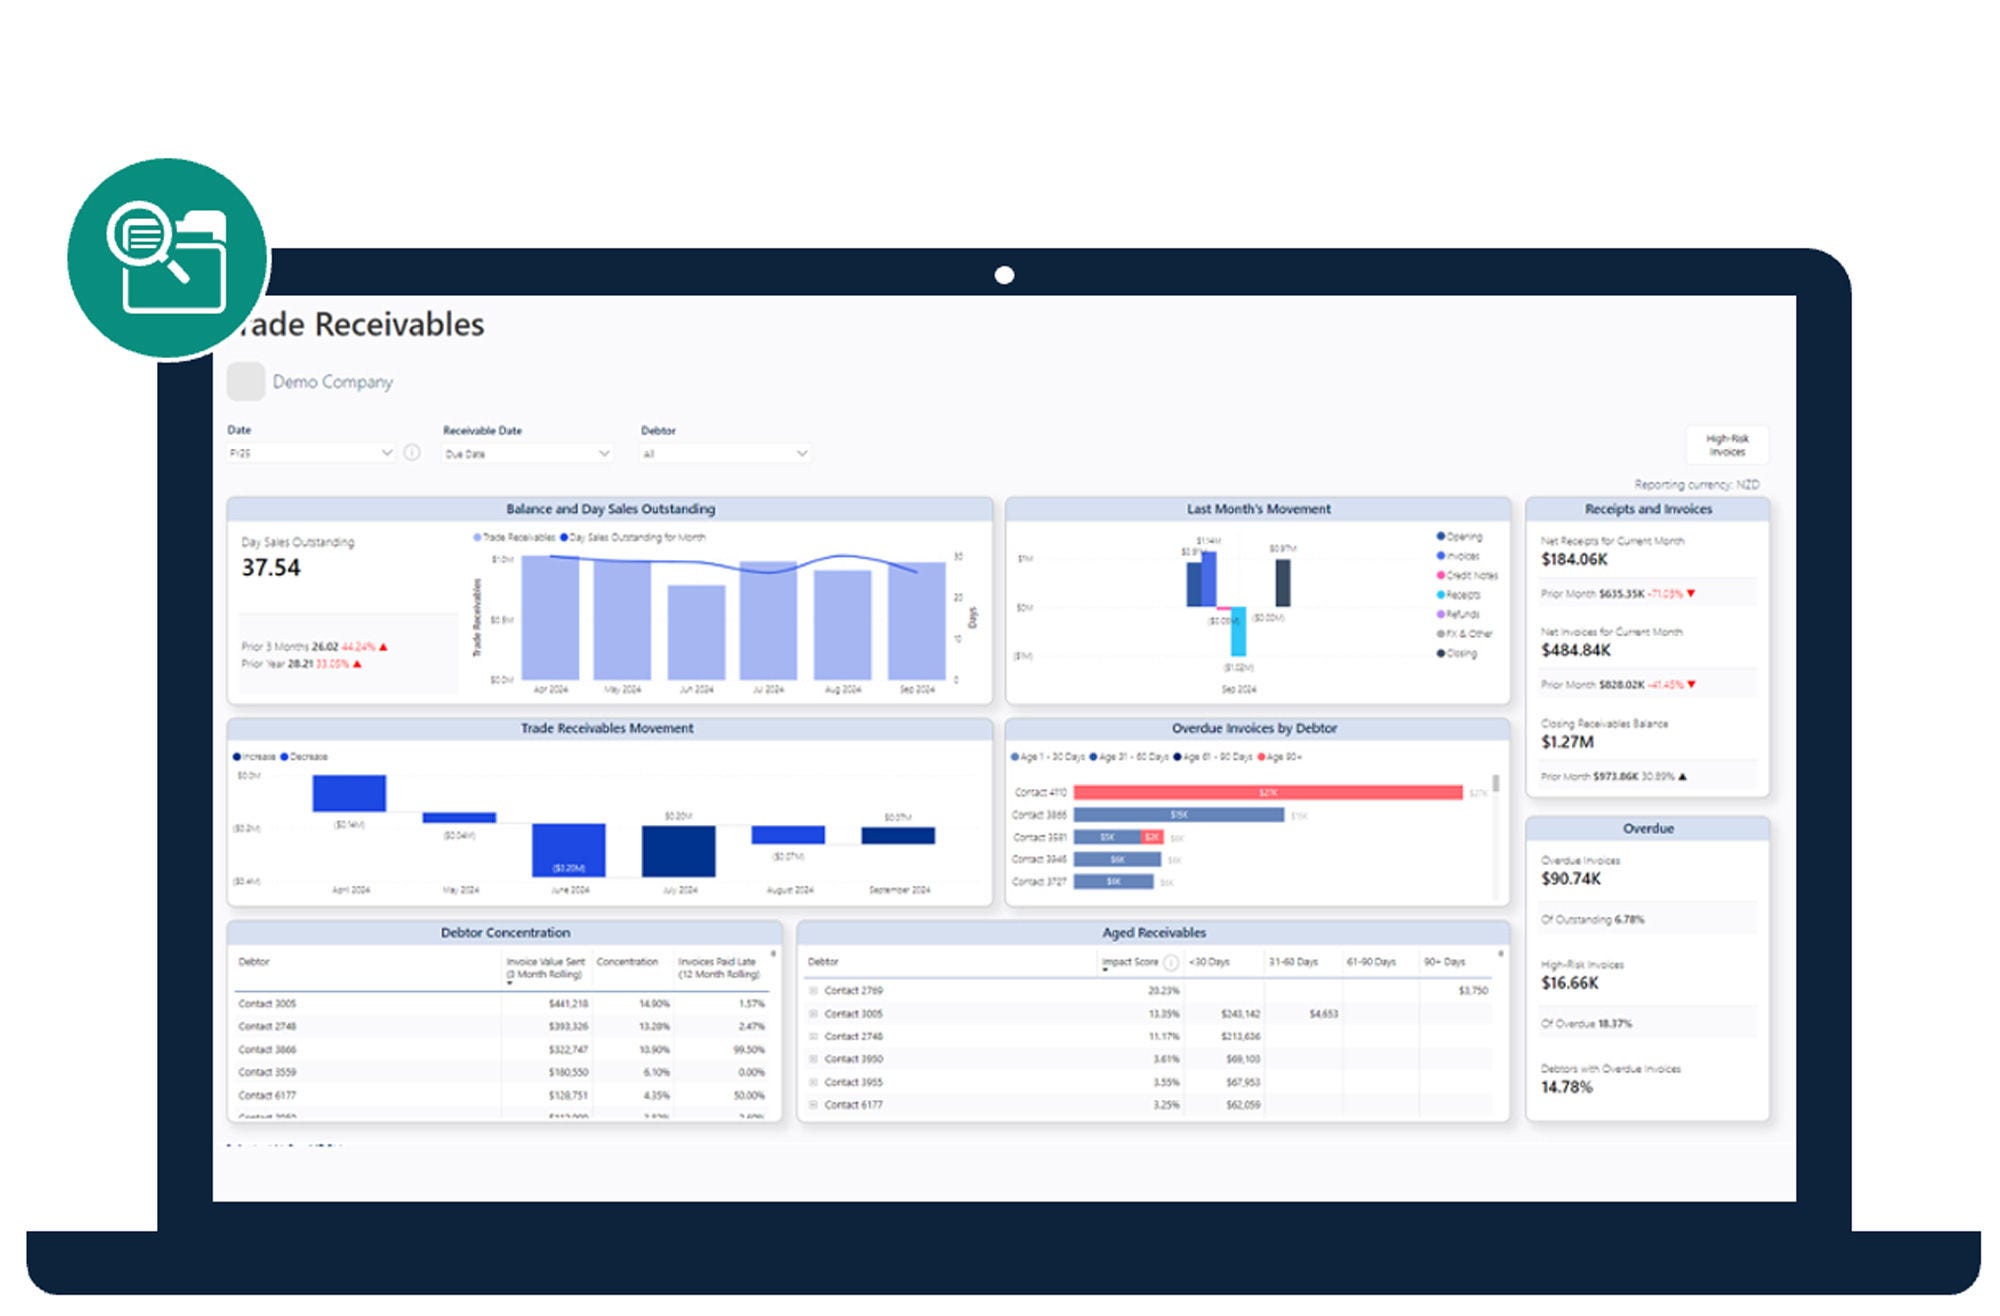Viewport: 2000px width, 1316px height.
Task: Select the Increase legend marker in Trade Receivables Movement
Action: click(236, 757)
